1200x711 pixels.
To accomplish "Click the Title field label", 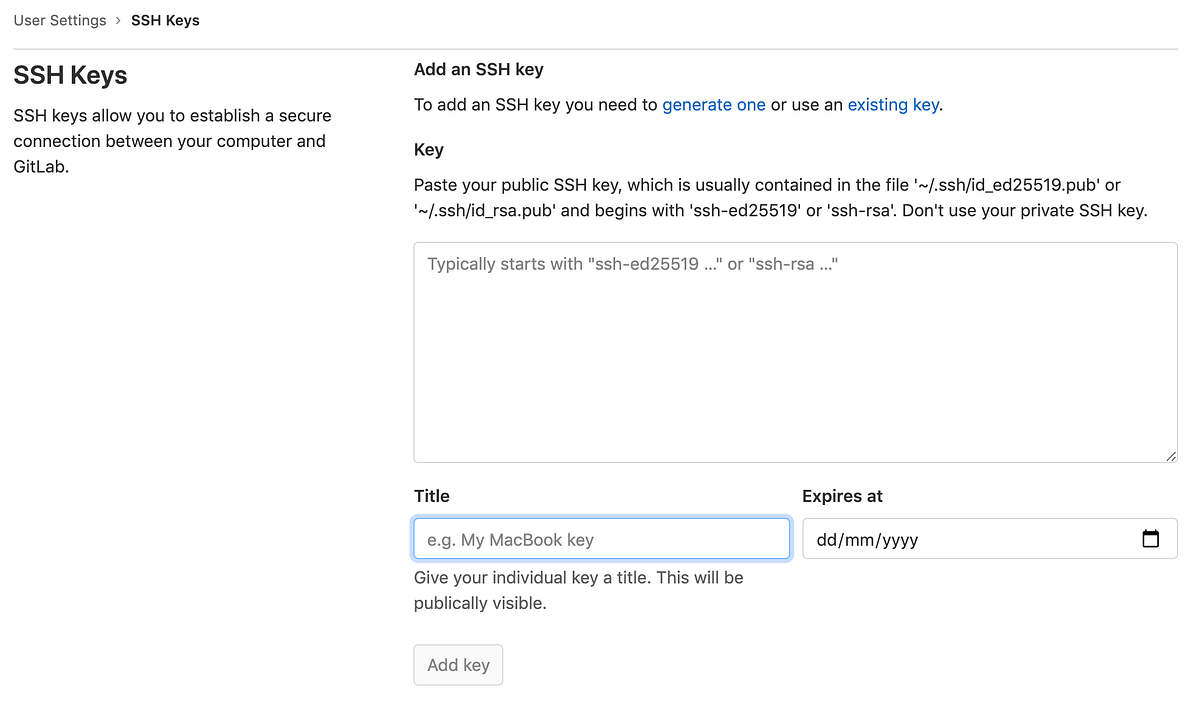I will (x=431, y=495).
